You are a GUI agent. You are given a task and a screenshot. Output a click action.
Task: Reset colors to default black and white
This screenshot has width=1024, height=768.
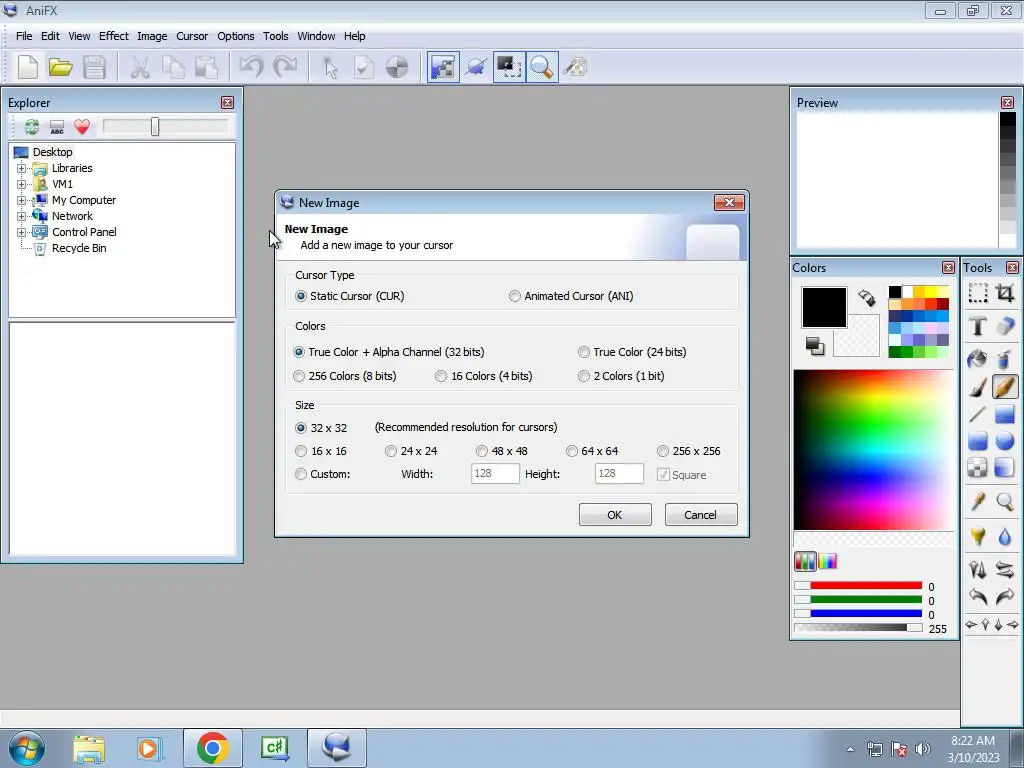pos(814,346)
